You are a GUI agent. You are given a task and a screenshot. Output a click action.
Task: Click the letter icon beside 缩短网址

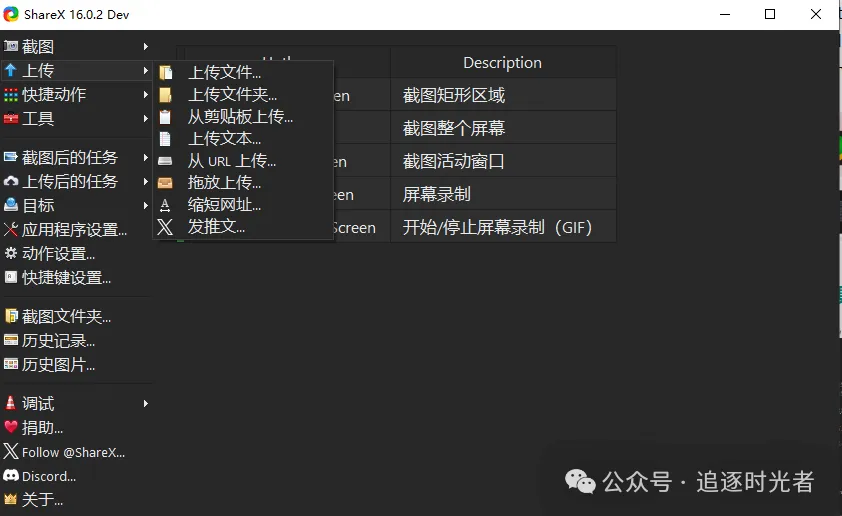click(x=165, y=205)
